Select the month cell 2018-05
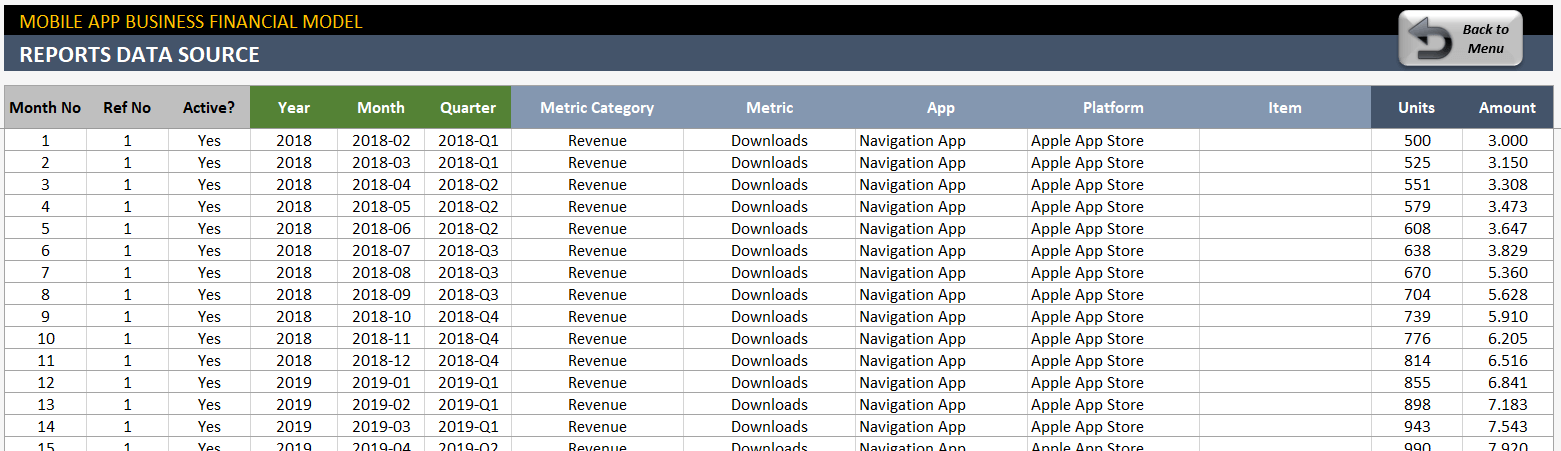The width and height of the screenshot is (1561, 451). click(x=381, y=207)
